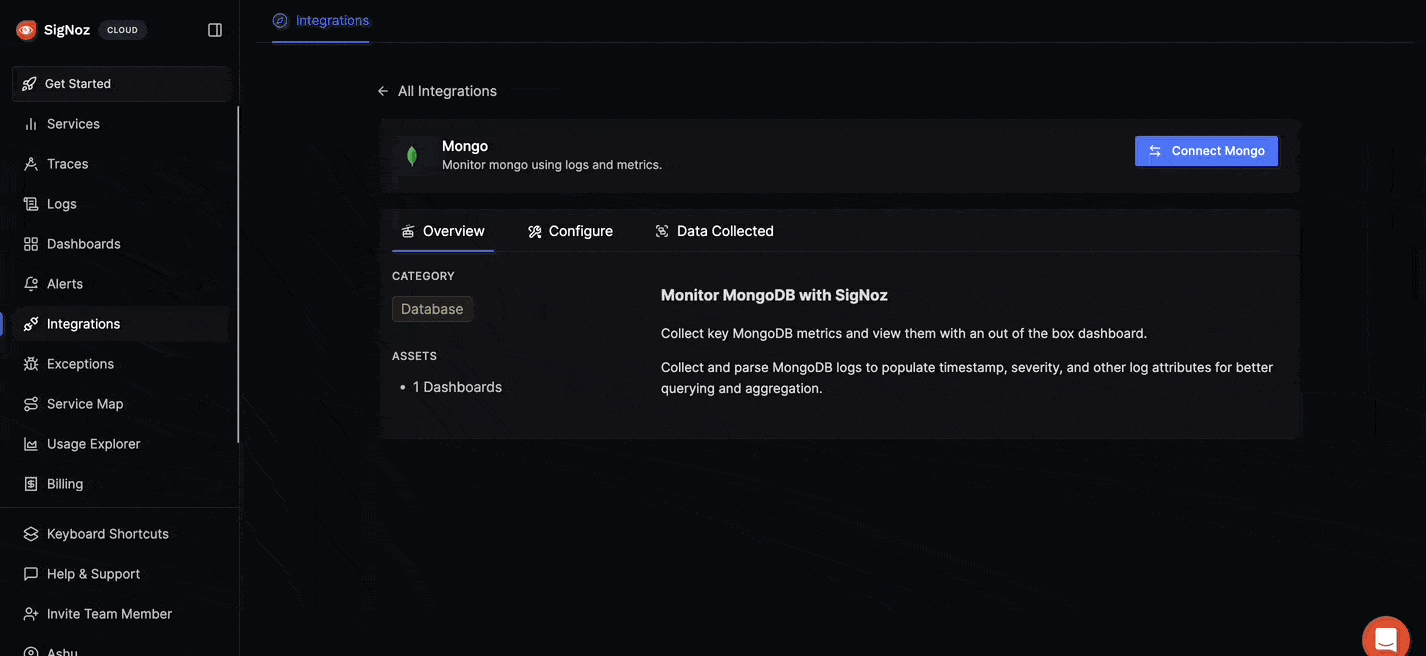Click the Overview tab drawer icon
This screenshot has height=656, width=1426.
(x=408, y=231)
